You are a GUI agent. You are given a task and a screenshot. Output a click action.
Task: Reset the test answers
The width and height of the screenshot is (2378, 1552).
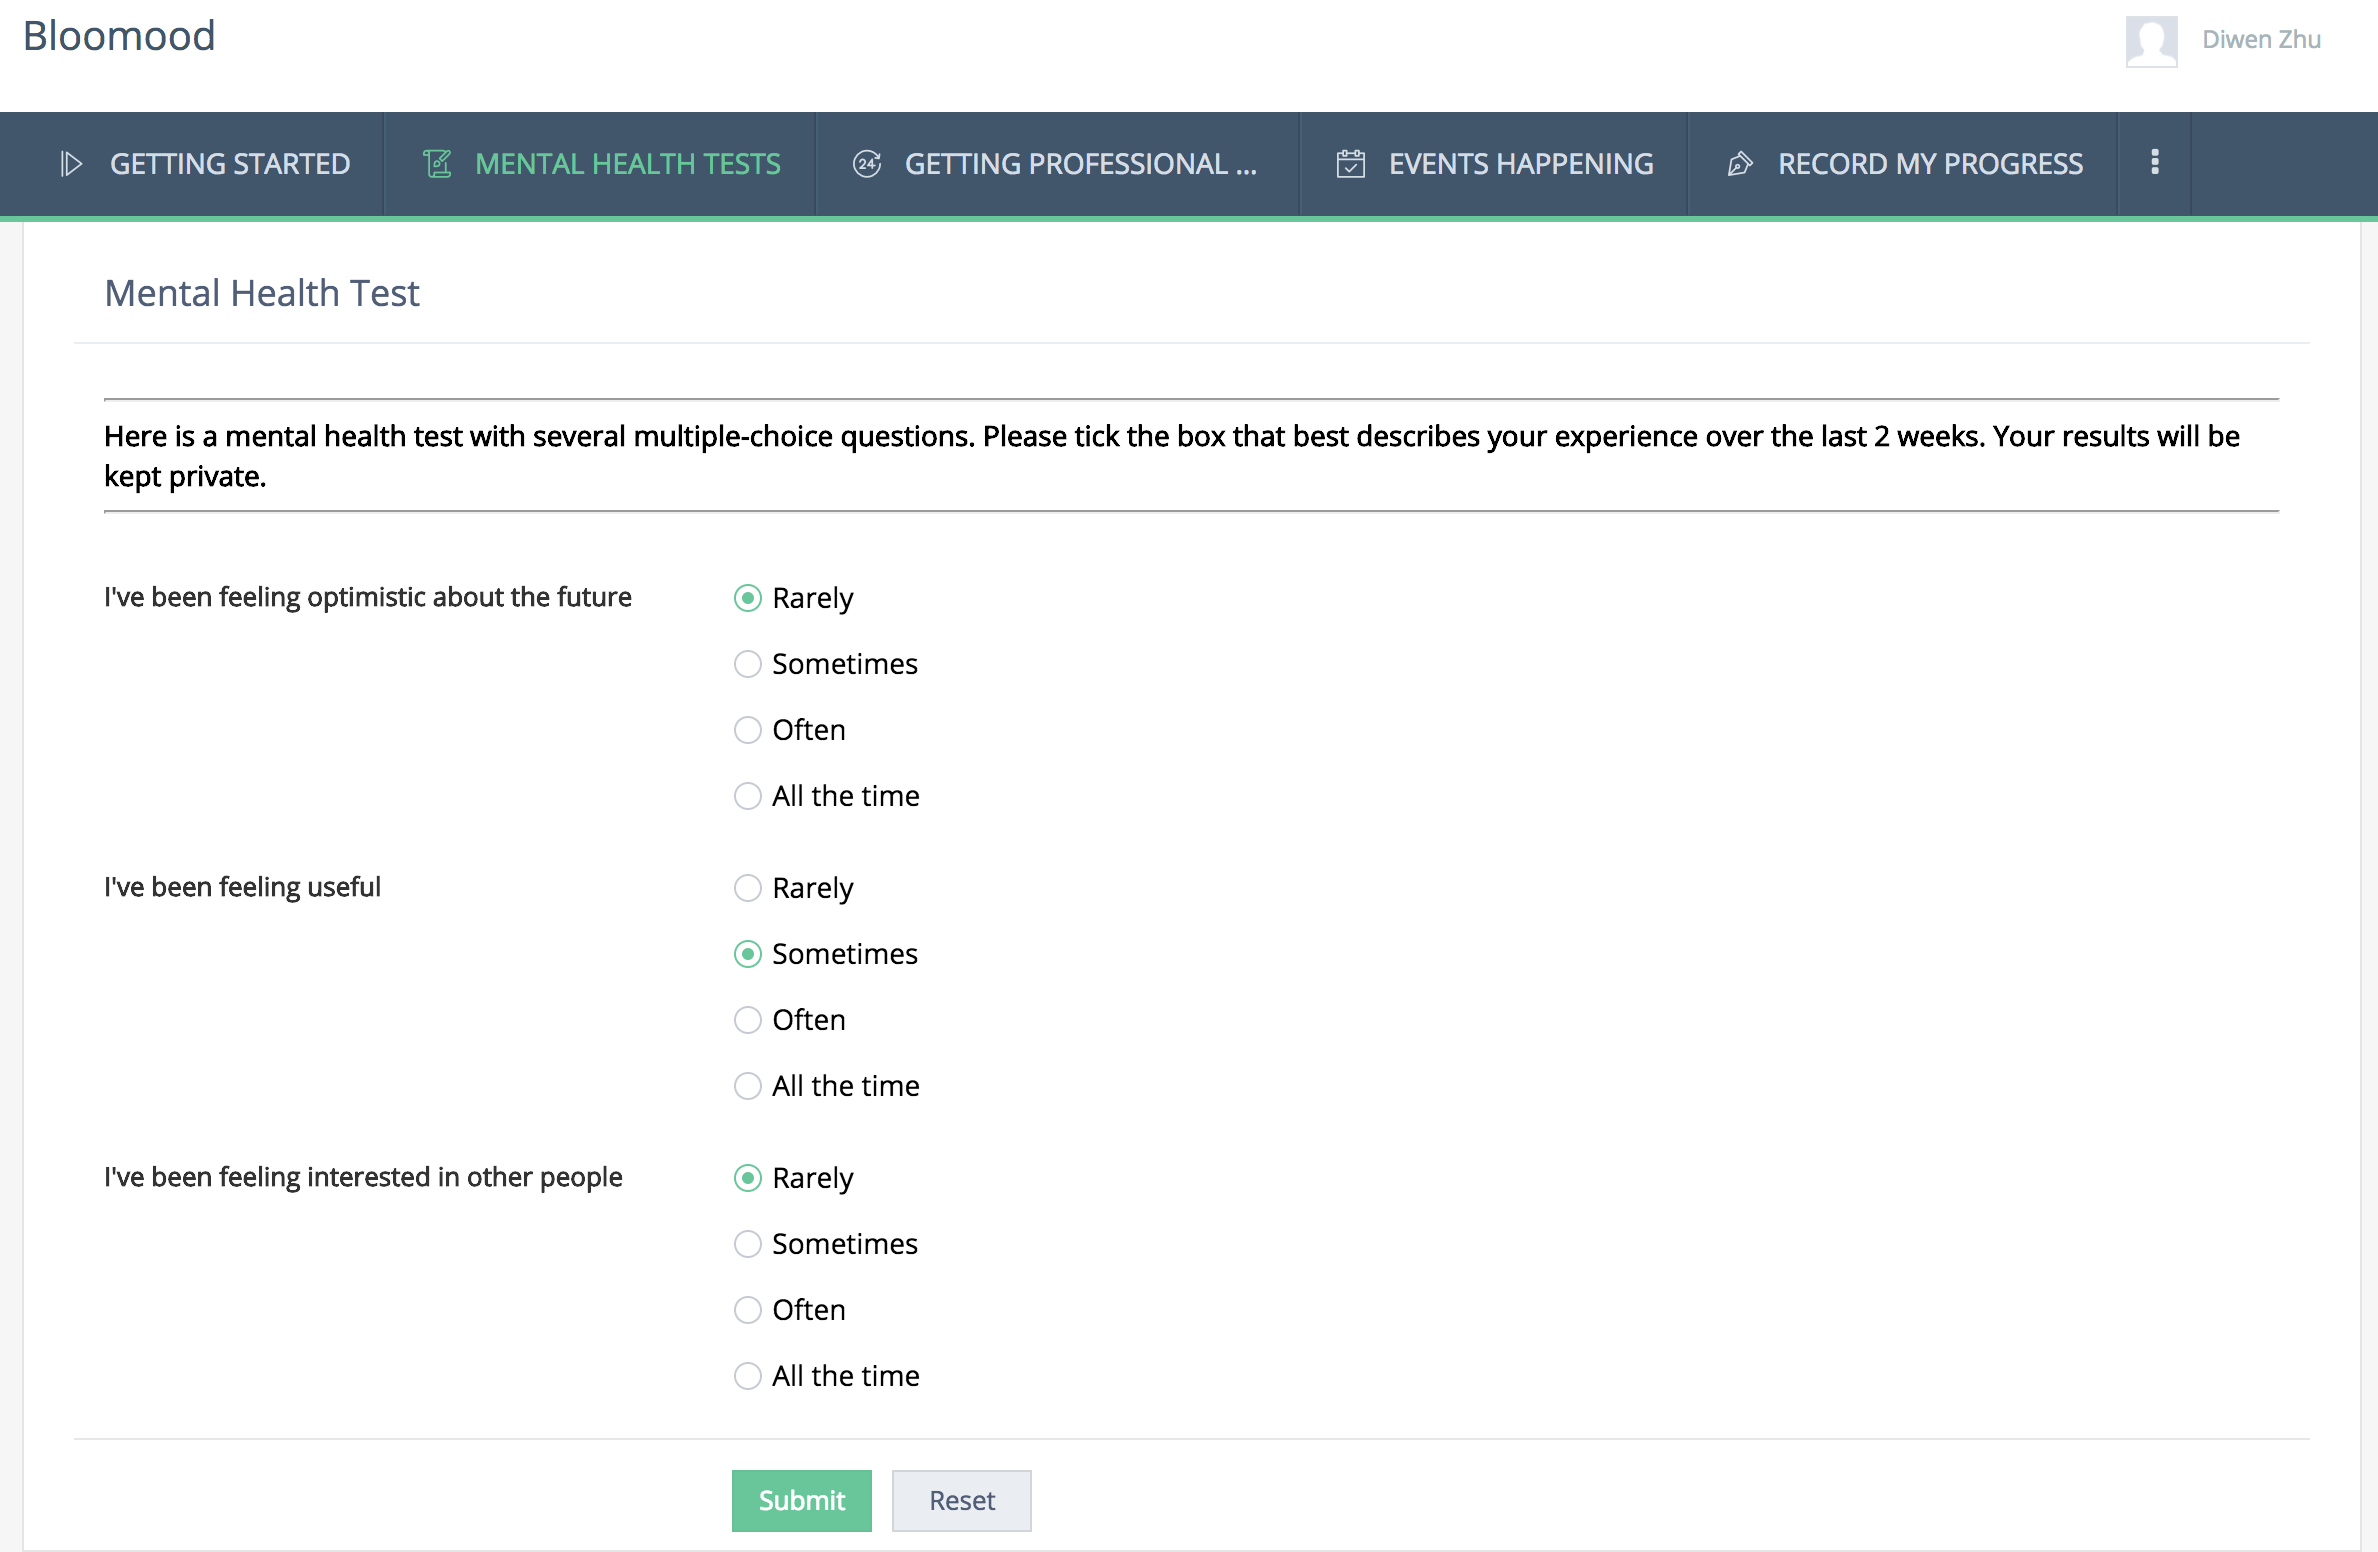point(961,1500)
